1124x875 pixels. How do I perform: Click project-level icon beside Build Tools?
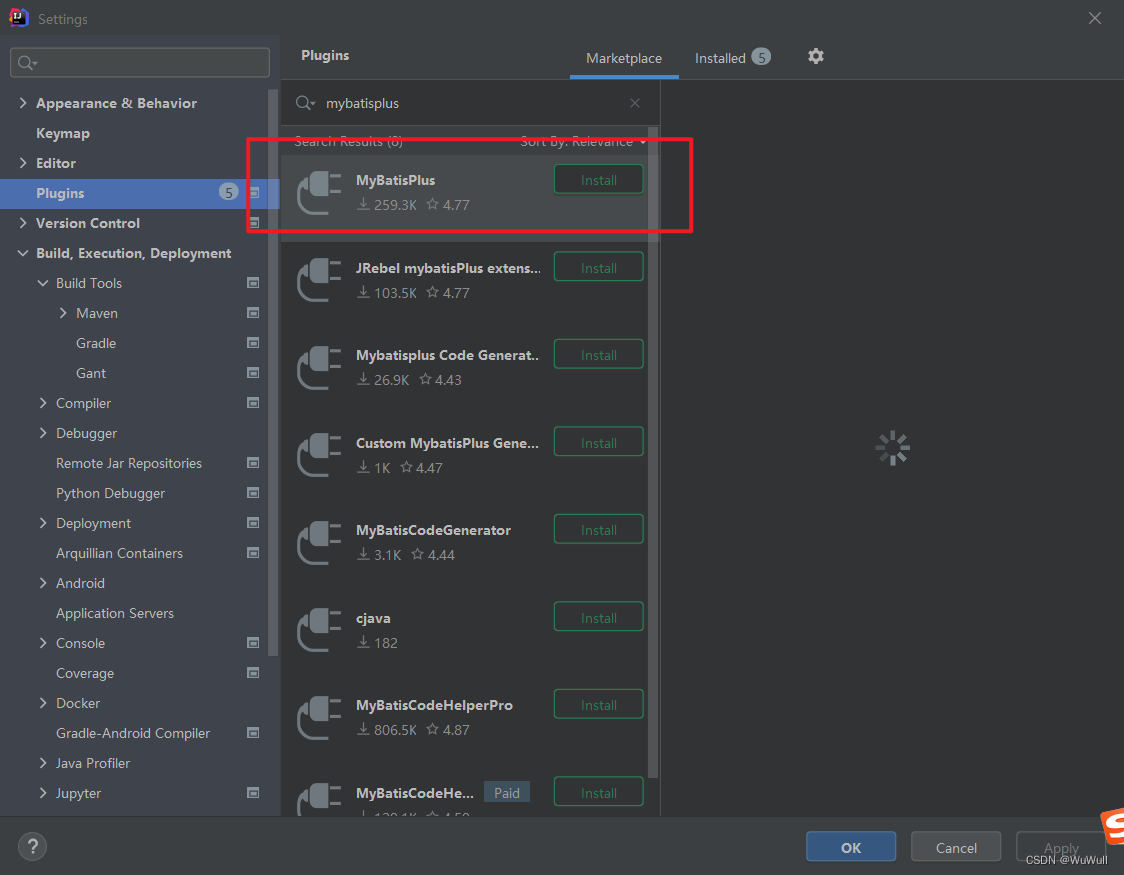click(x=253, y=283)
